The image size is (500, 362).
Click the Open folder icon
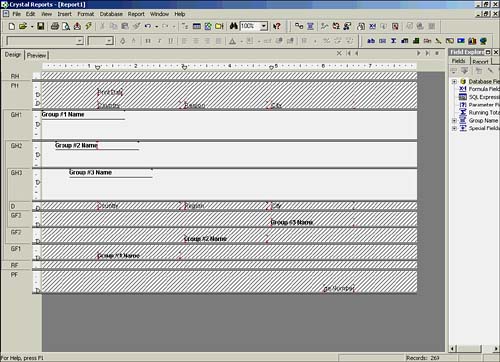point(23,26)
